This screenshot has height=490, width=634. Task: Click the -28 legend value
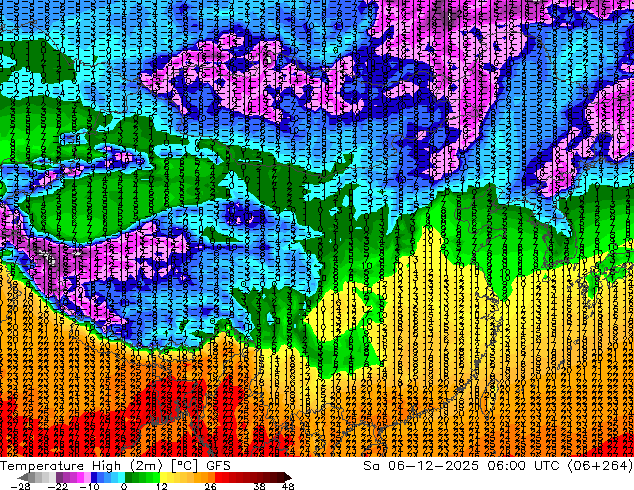(21, 486)
